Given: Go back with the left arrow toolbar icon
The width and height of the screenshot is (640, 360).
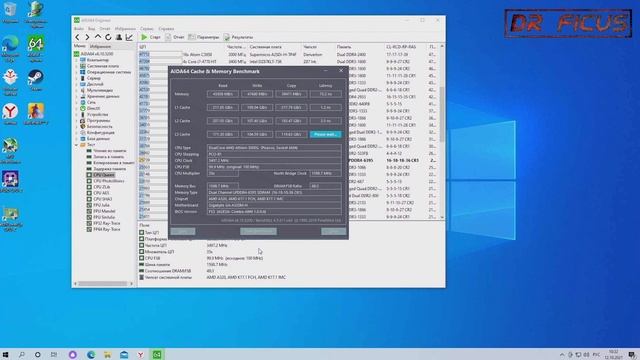Looking at the screenshot, I should 77,37.
